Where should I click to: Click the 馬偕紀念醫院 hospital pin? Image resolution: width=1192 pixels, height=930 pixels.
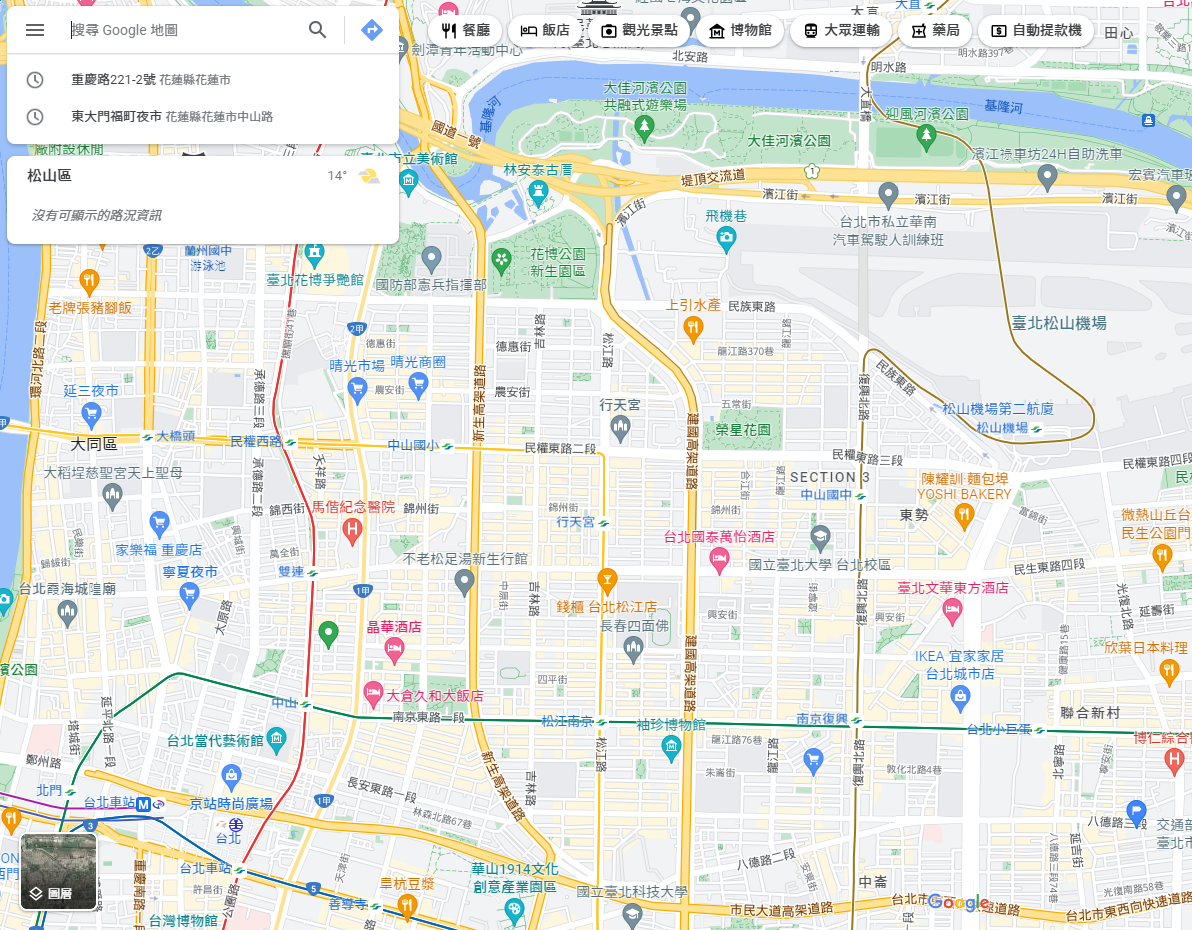pos(351,530)
